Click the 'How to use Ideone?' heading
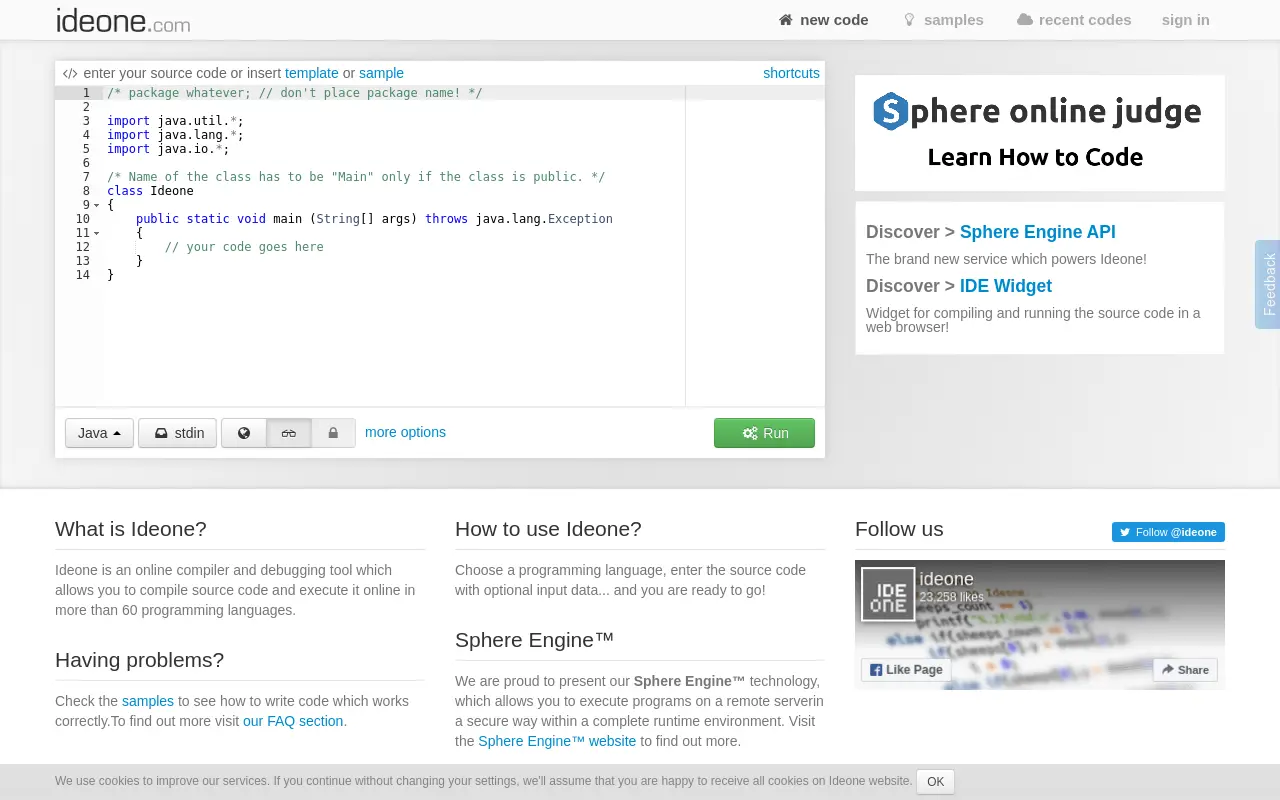Image resolution: width=1280 pixels, height=800 pixels. tap(548, 529)
